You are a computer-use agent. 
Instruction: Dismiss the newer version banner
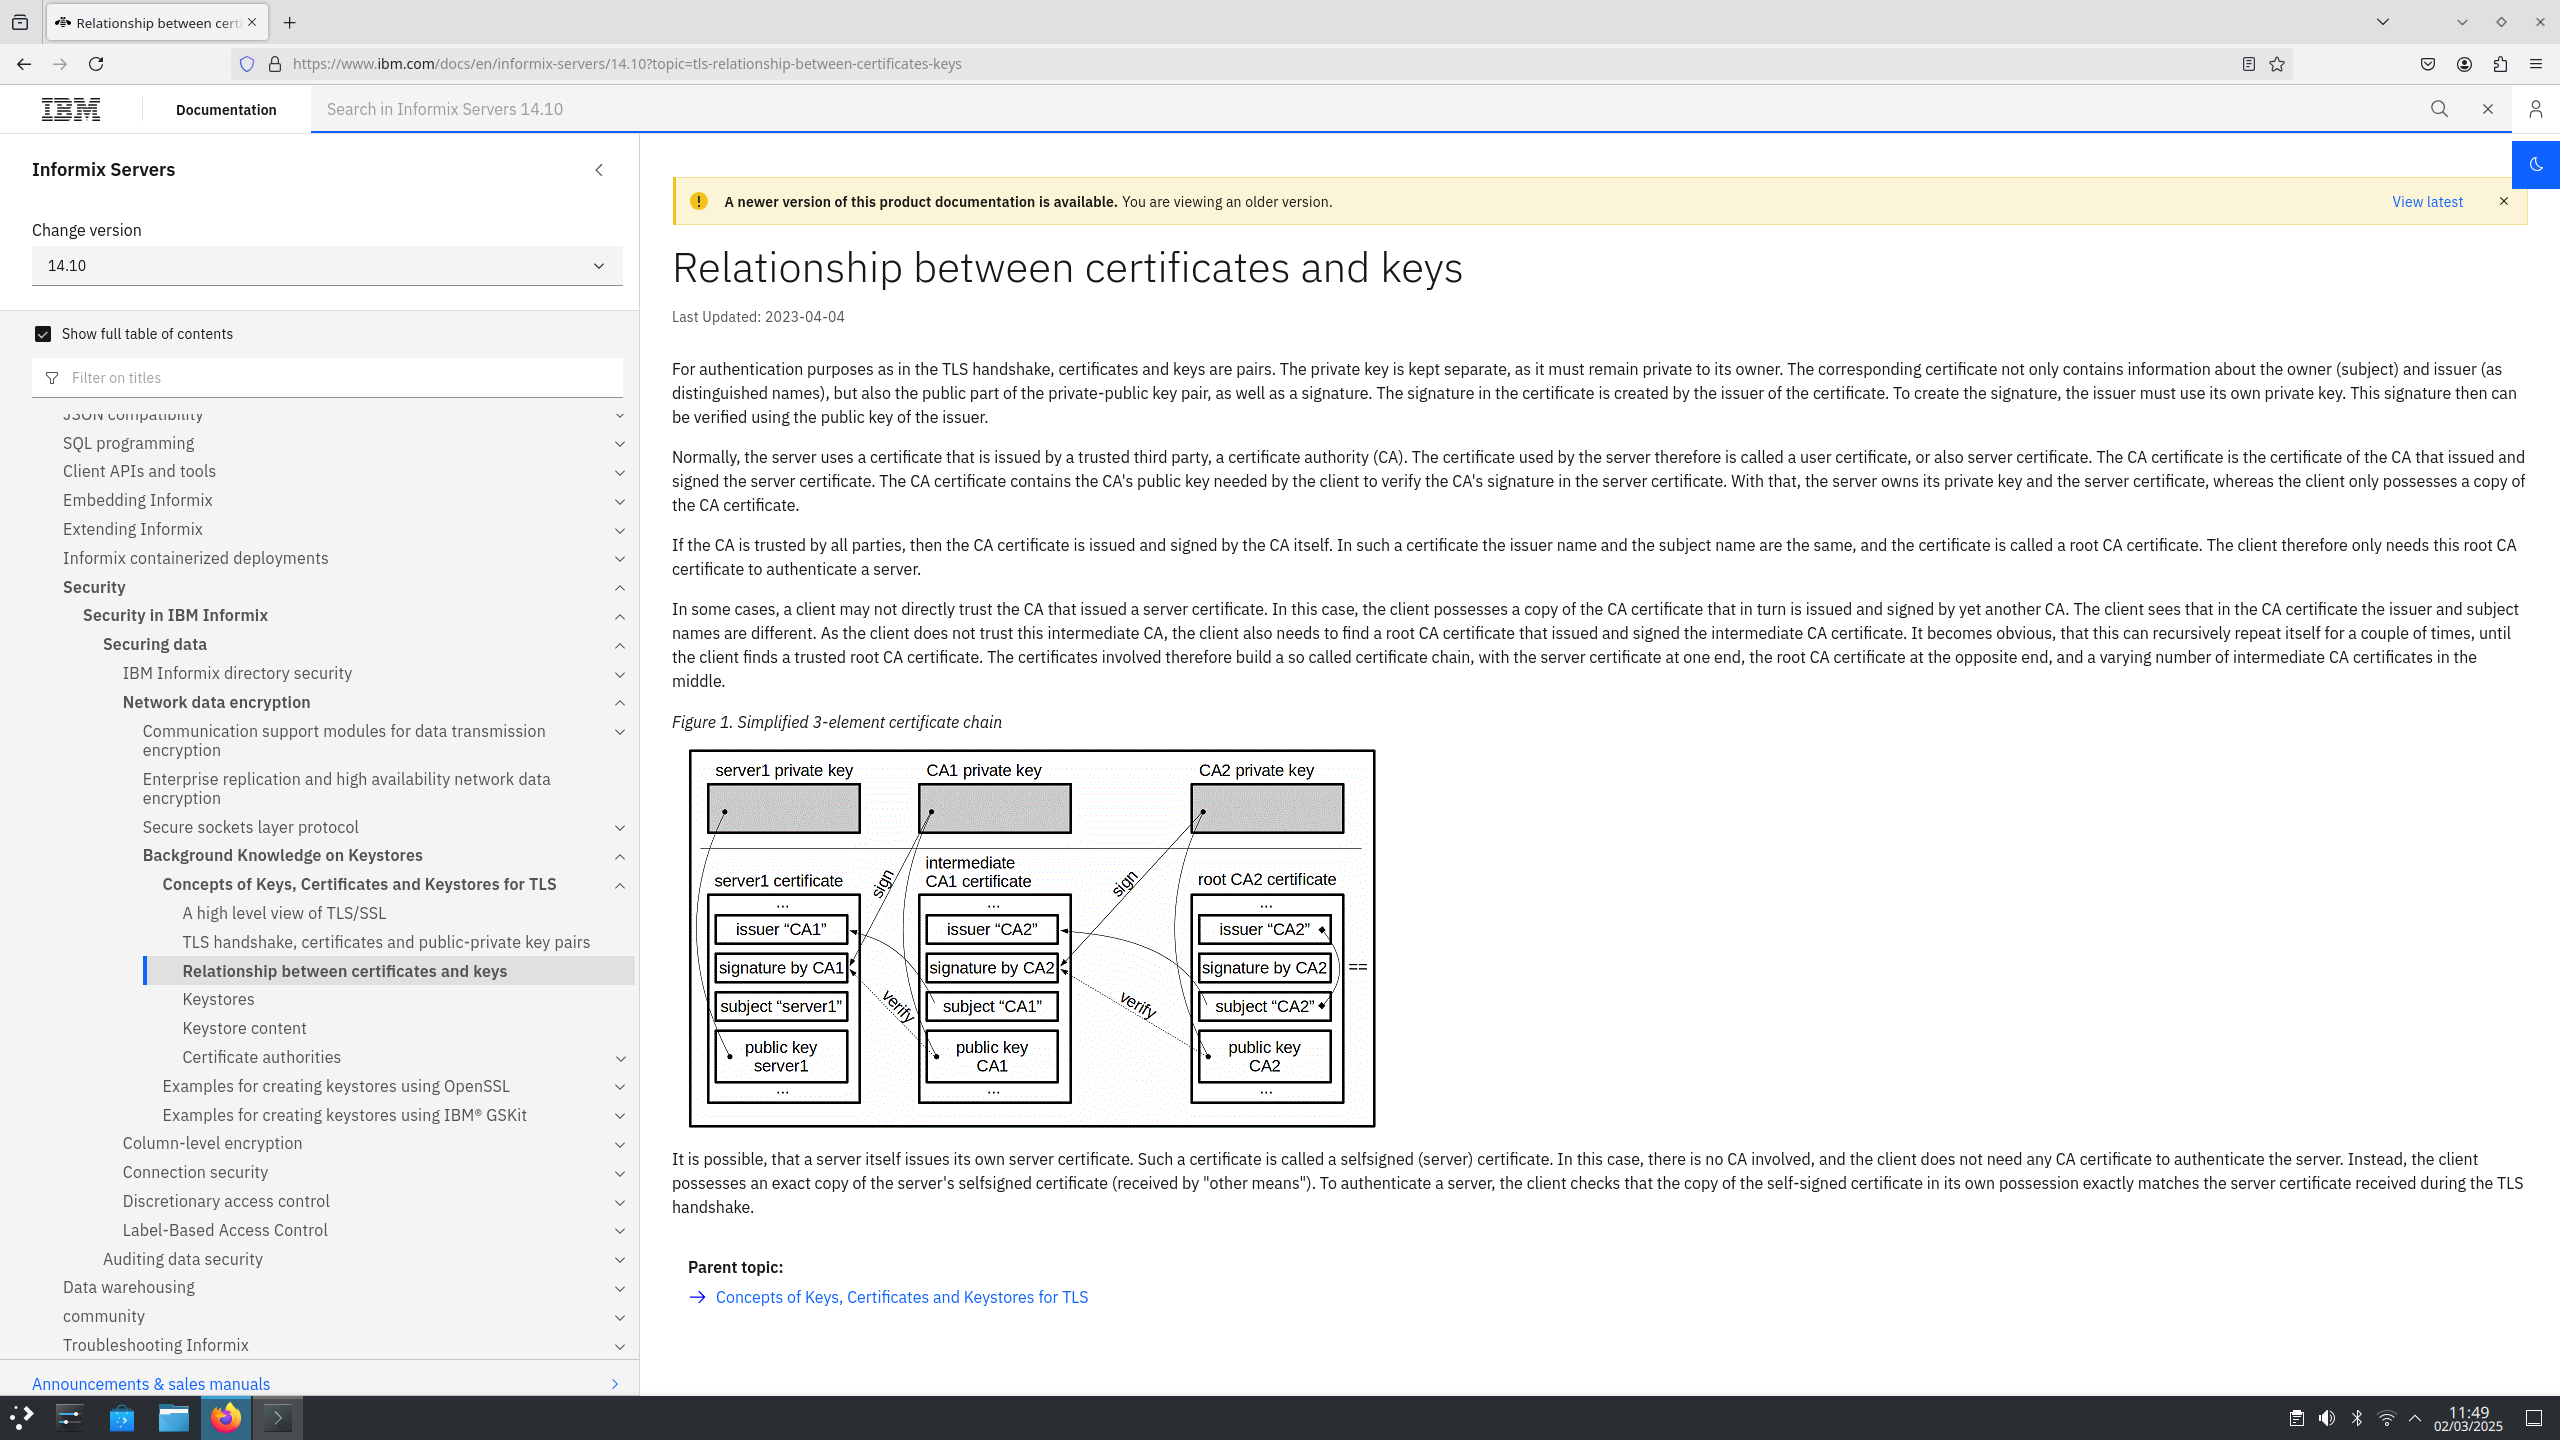coord(2504,201)
